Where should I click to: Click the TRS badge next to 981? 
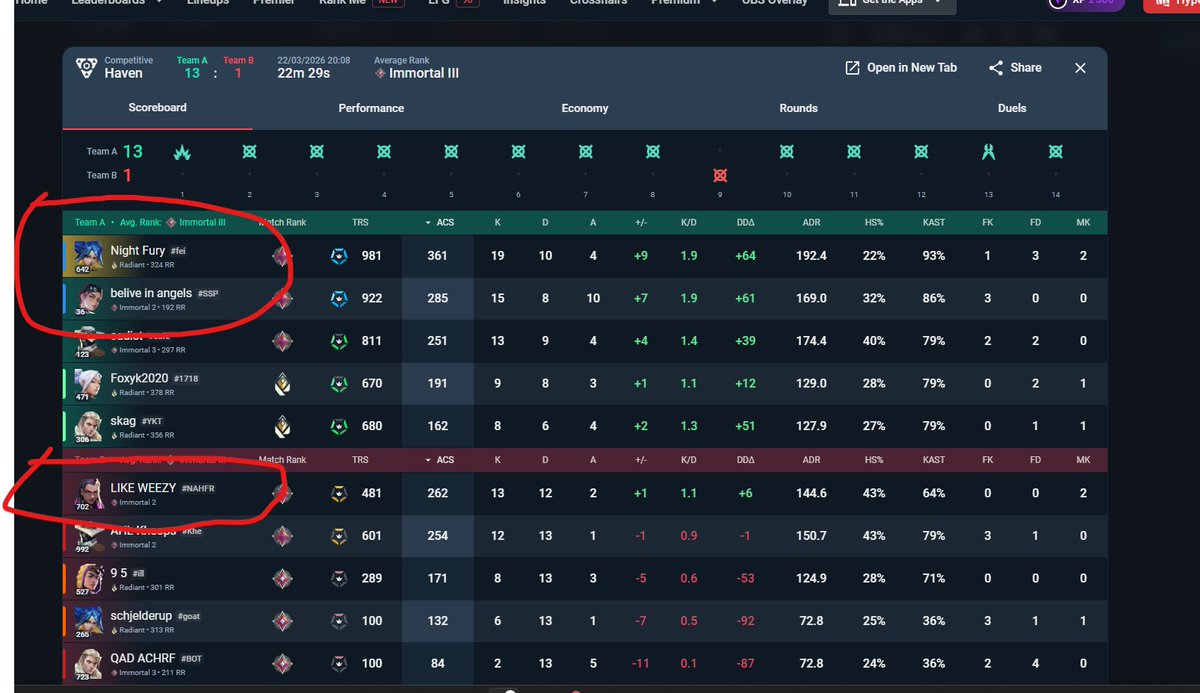point(340,256)
